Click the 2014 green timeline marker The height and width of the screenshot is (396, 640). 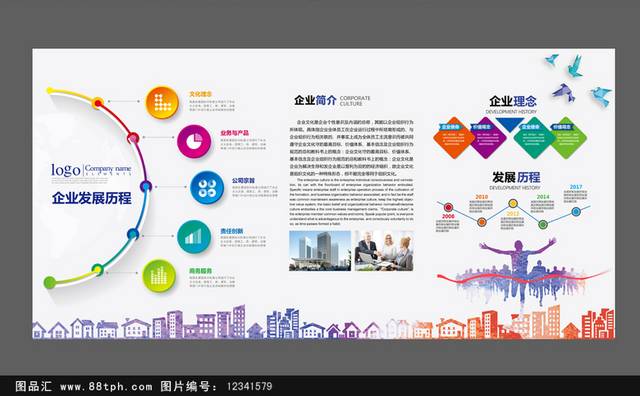tap(542, 224)
